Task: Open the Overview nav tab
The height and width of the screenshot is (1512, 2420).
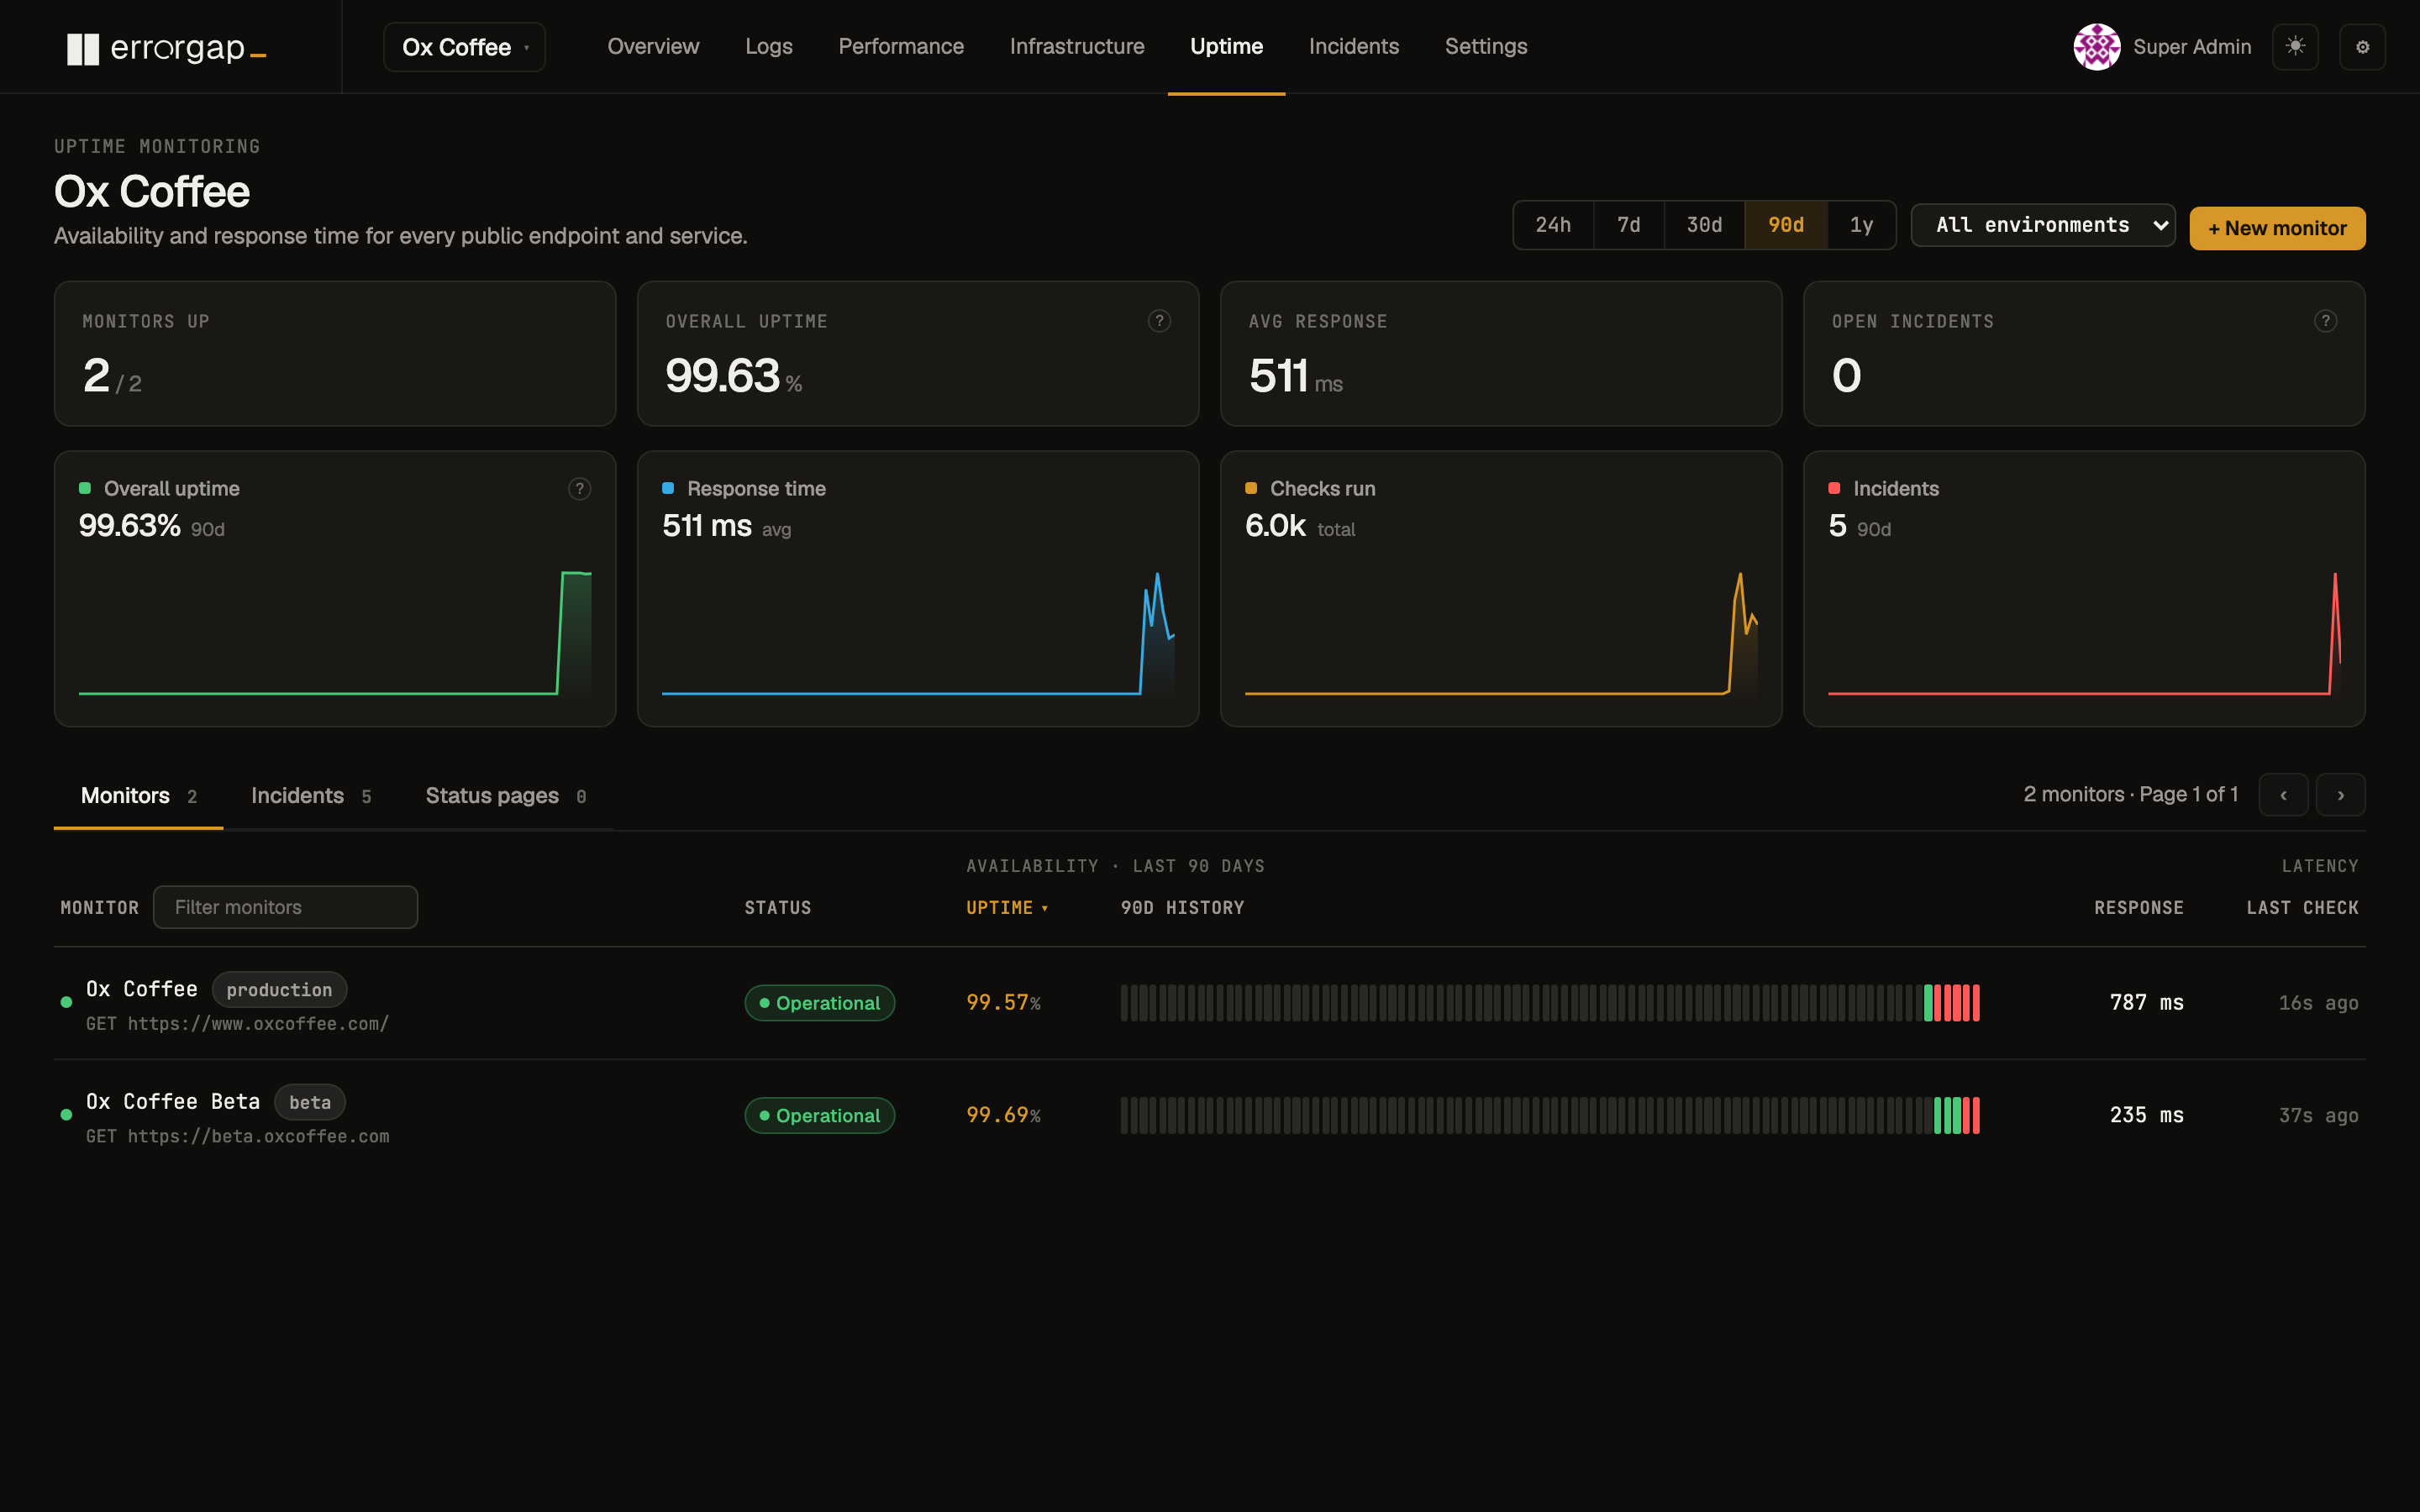Action: [x=653, y=47]
